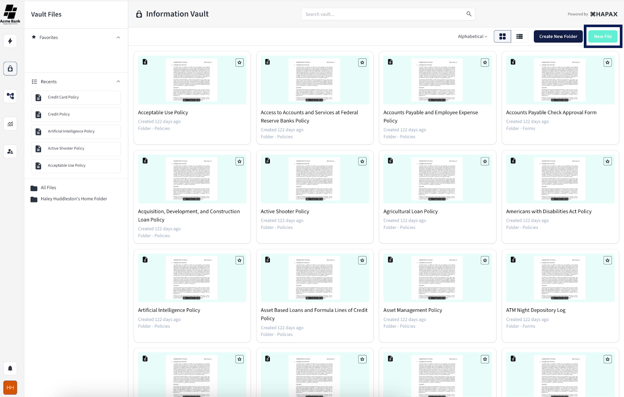Favorite the Active Shooter Policy card
Viewport: 624px width, 397px height.
coord(362,161)
